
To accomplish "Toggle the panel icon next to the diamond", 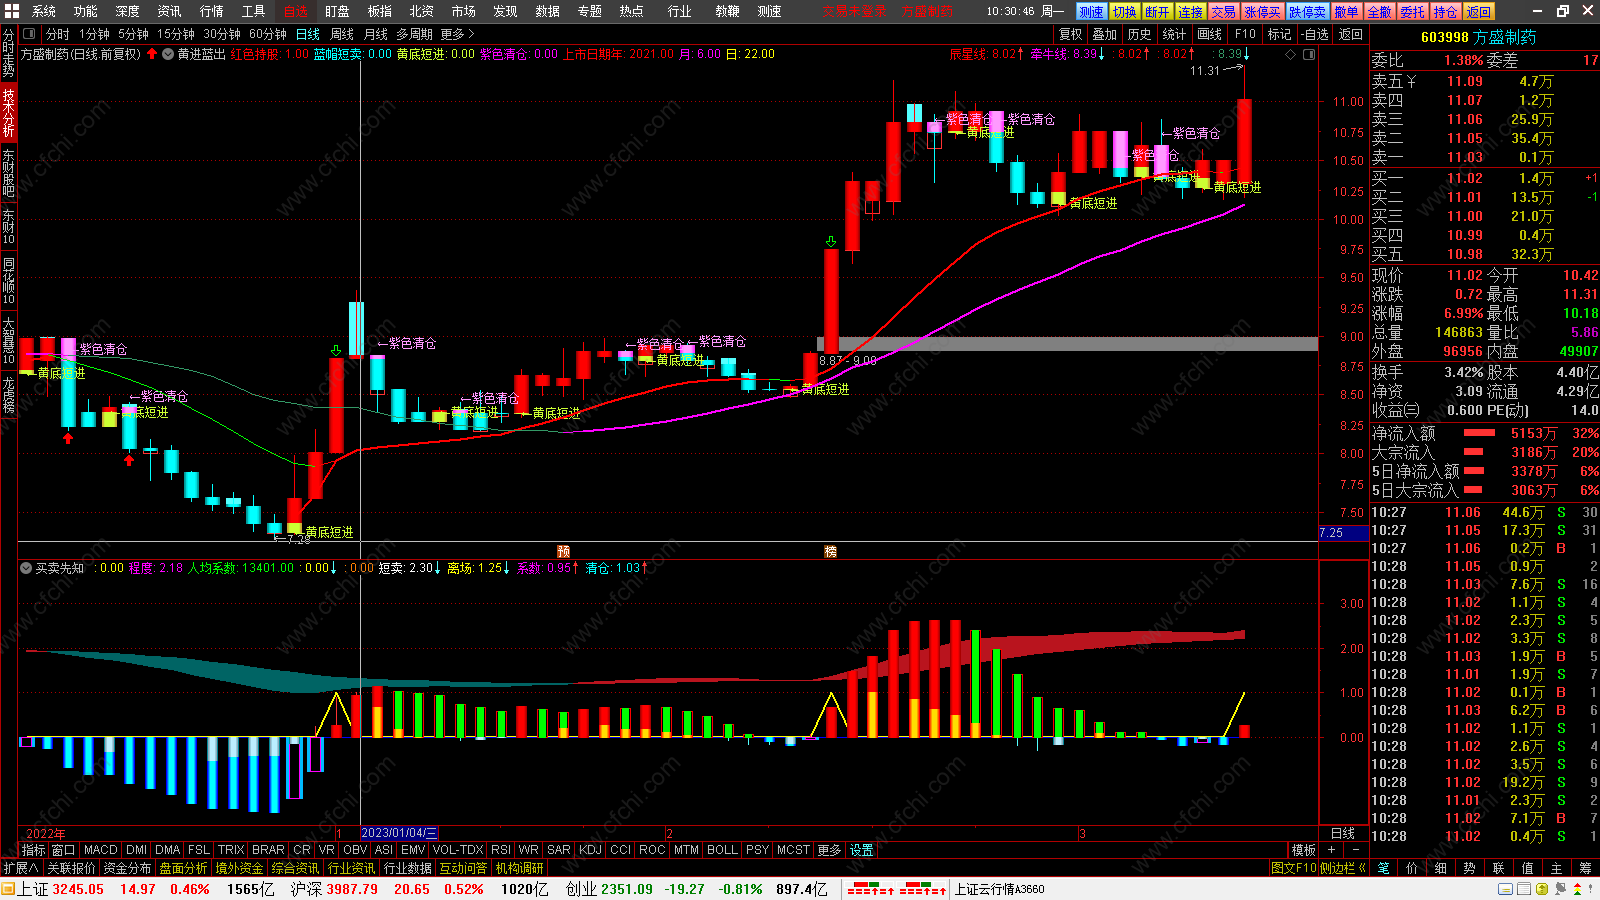I will 1308,54.
